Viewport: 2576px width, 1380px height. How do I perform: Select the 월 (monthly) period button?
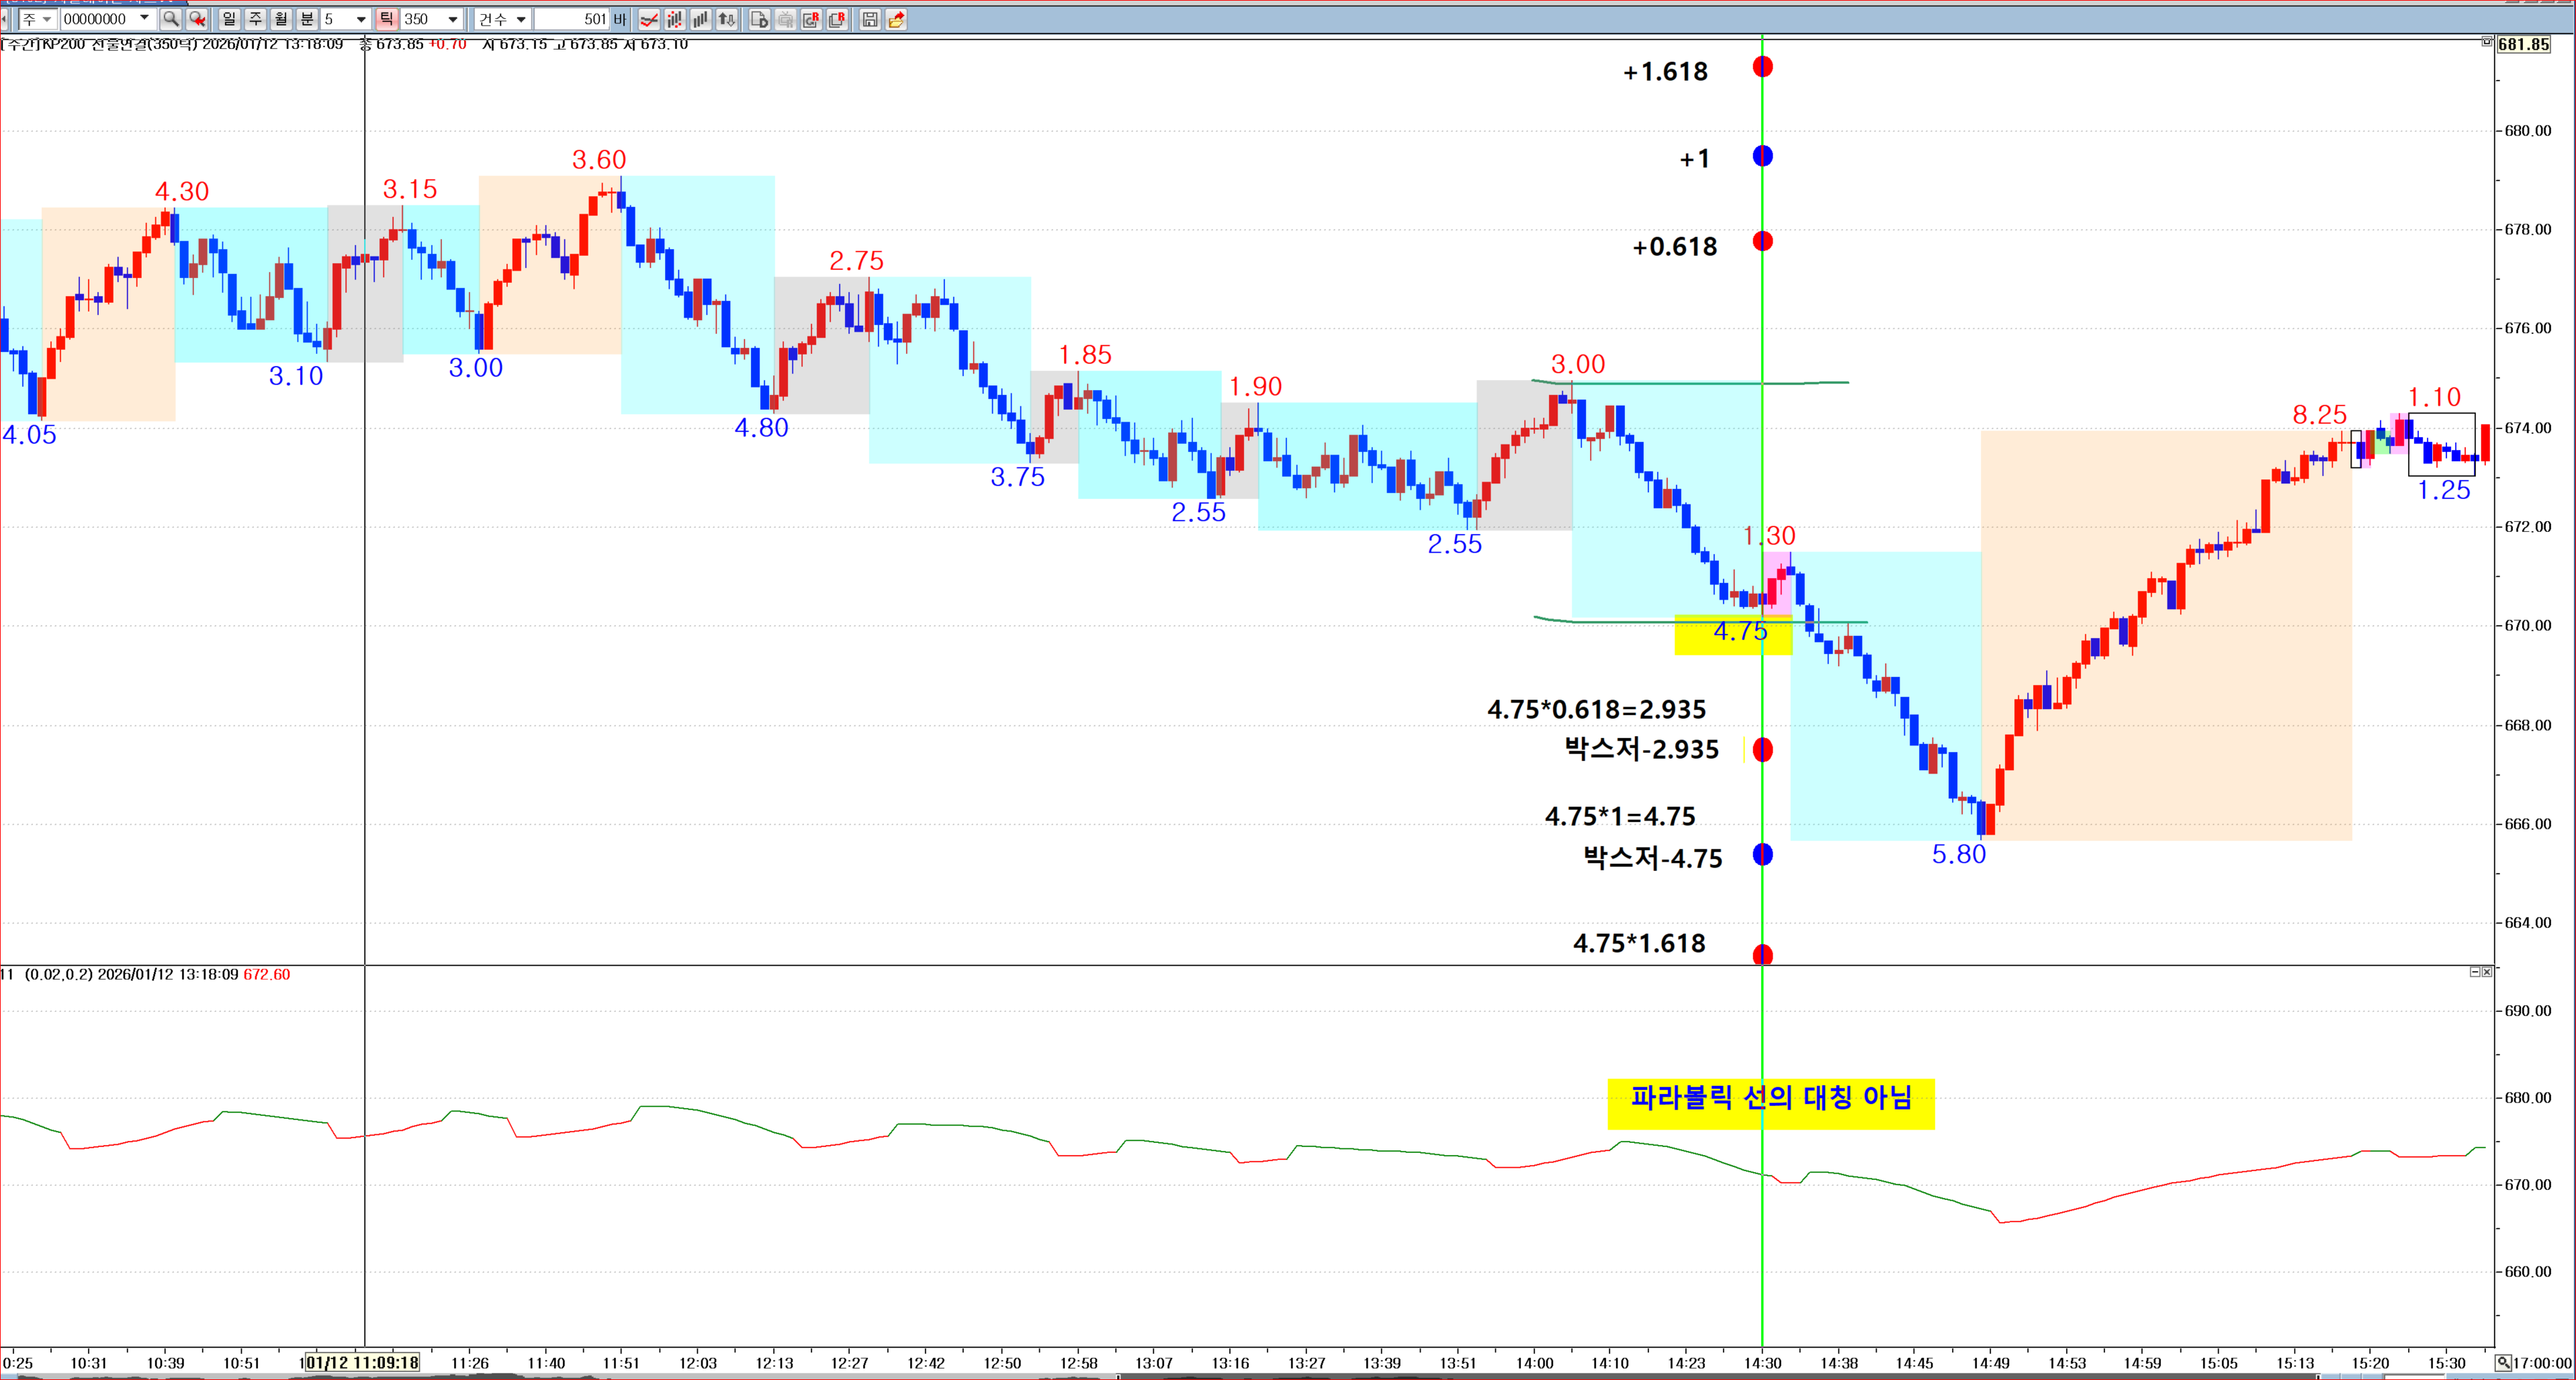pyautogui.click(x=281, y=19)
